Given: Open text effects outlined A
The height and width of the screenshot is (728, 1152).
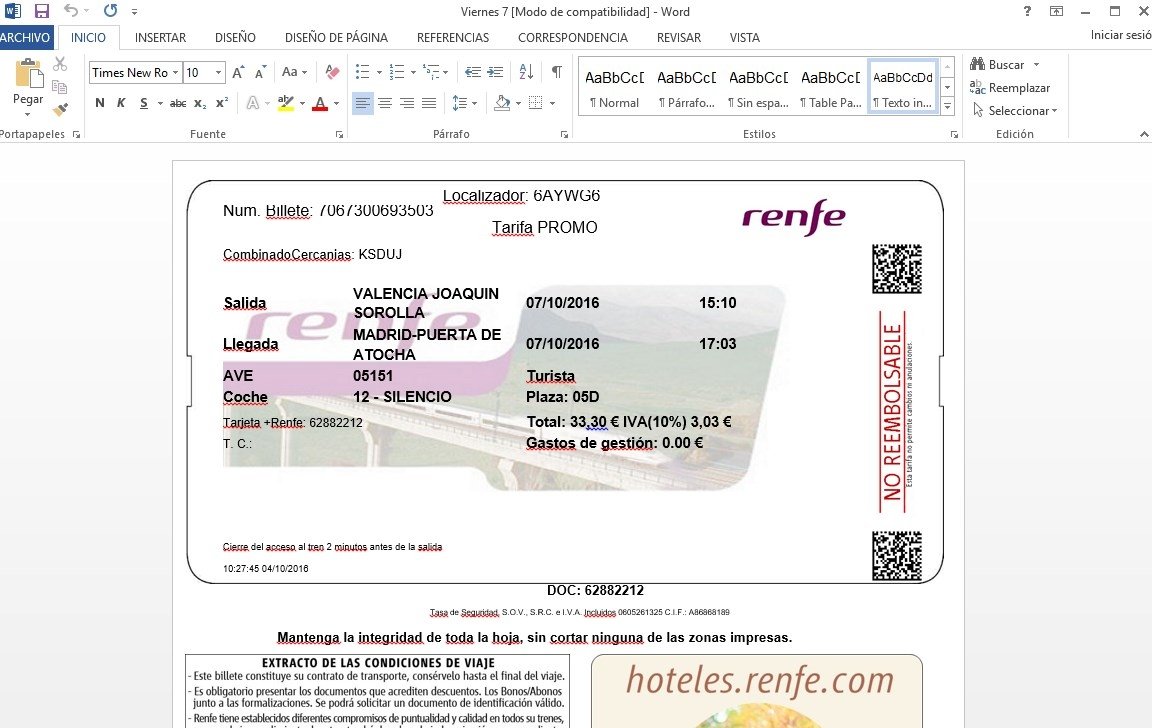Looking at the screenshot, I should coord(253,103).
